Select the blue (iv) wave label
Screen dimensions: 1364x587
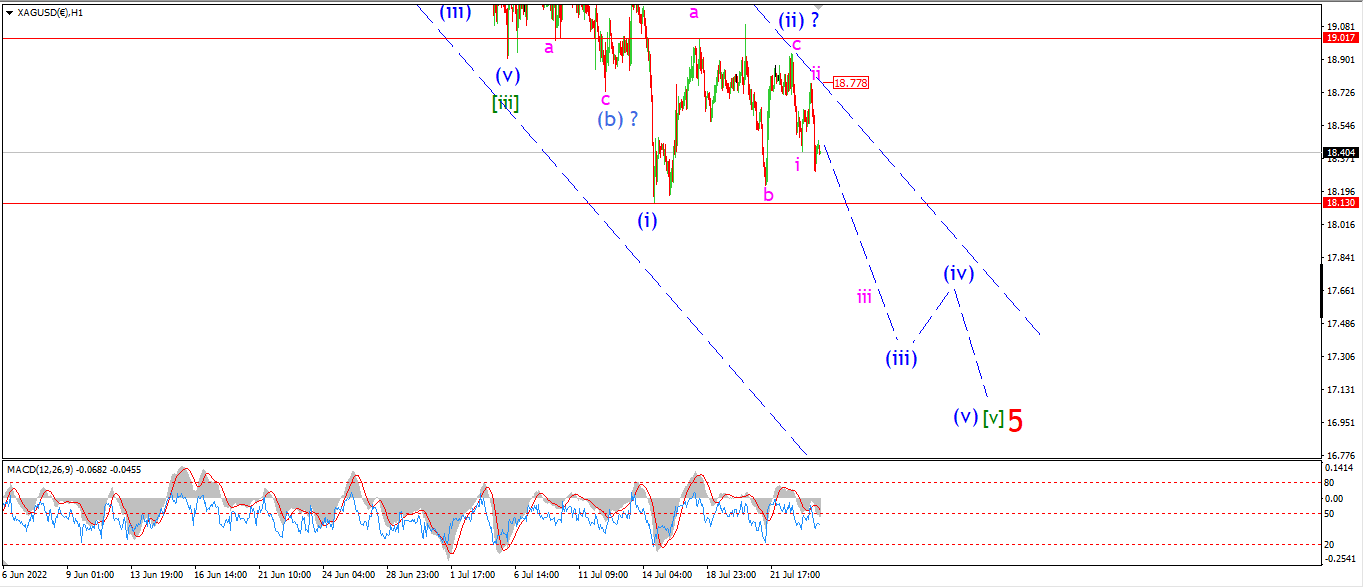pyautogui.click(x=957, y=272)
